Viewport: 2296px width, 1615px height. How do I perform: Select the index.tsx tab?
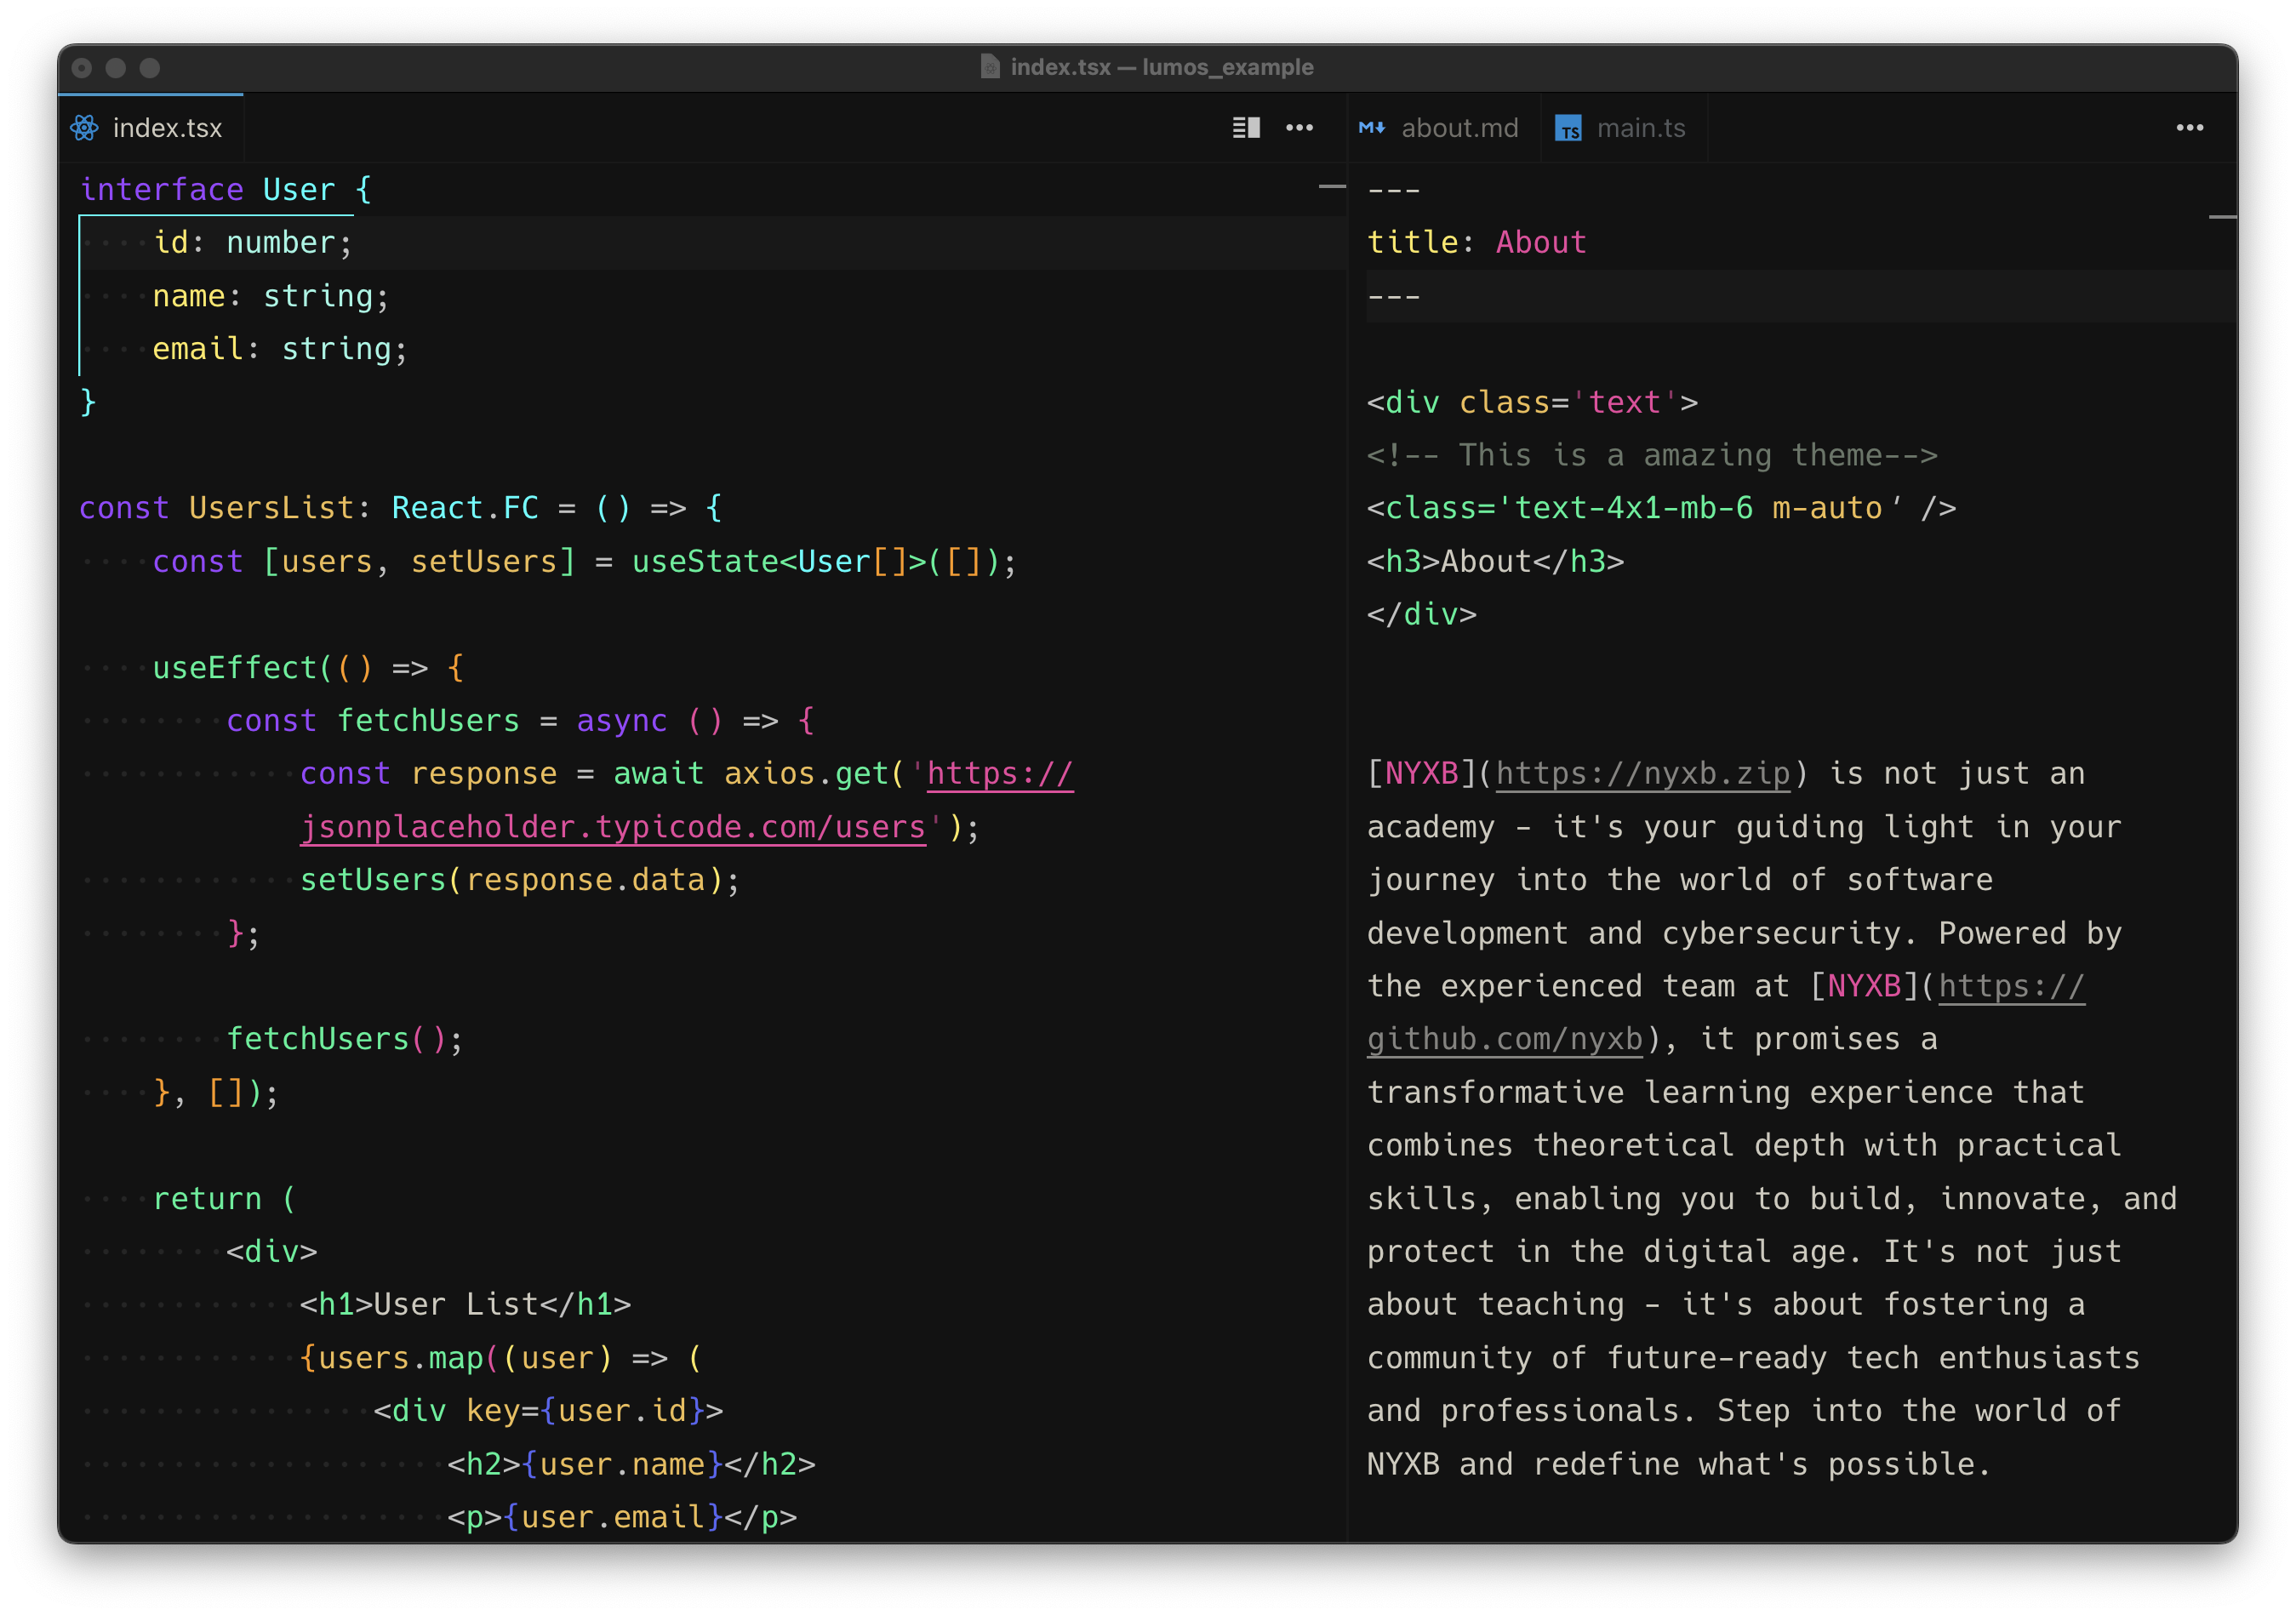point(167,128)
